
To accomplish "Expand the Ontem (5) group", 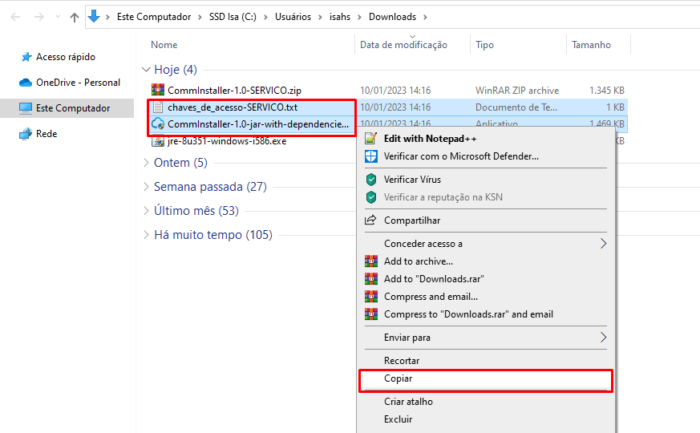I will click(x=147, y=162).
